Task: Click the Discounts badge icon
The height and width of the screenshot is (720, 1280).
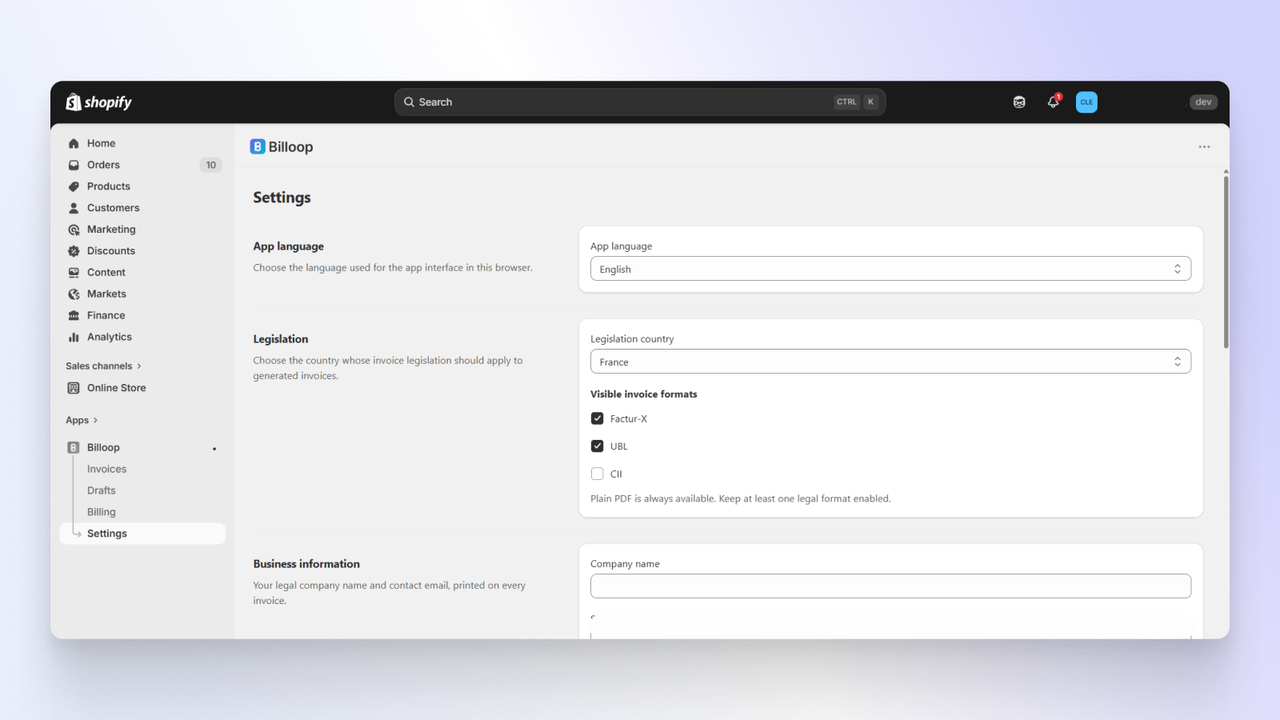Action: [74, 251]
